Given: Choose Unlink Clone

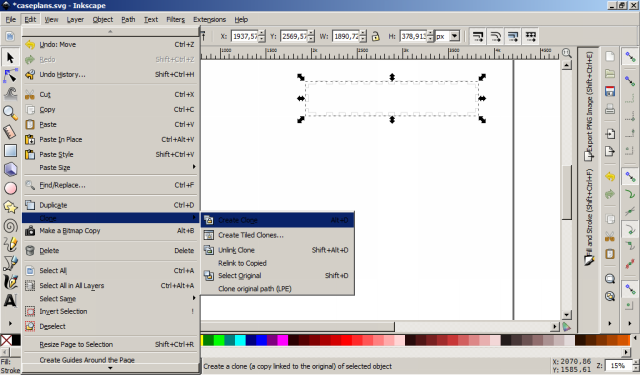Looking at the screenshot, I should coord(278,250).
